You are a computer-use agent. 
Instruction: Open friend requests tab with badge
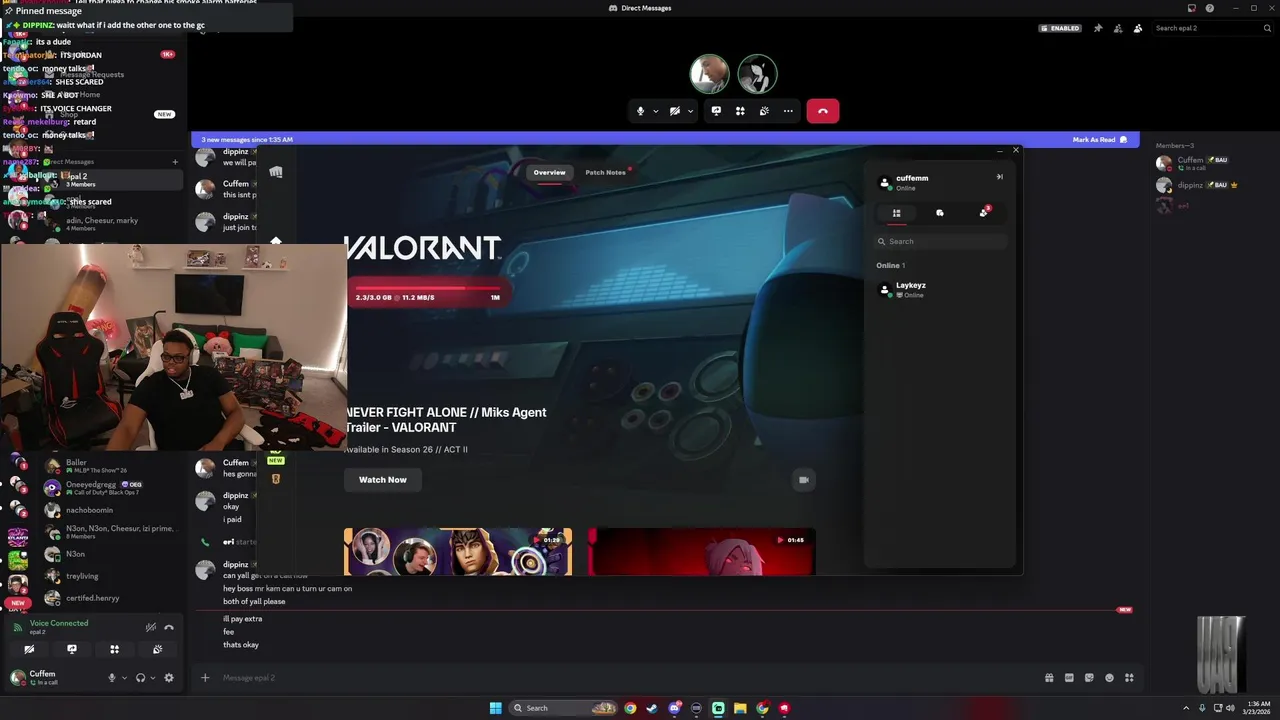(x=984, y=212)
